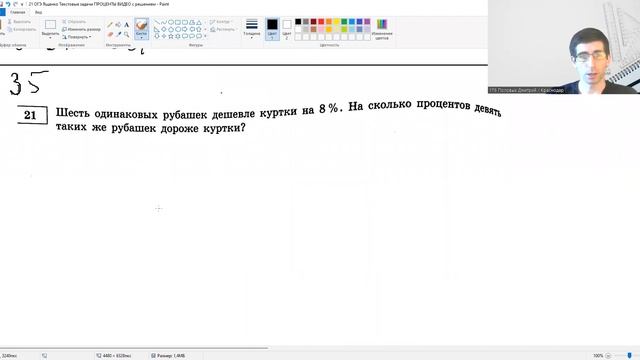Choose the Right triangle shape

tap(157, 29)
